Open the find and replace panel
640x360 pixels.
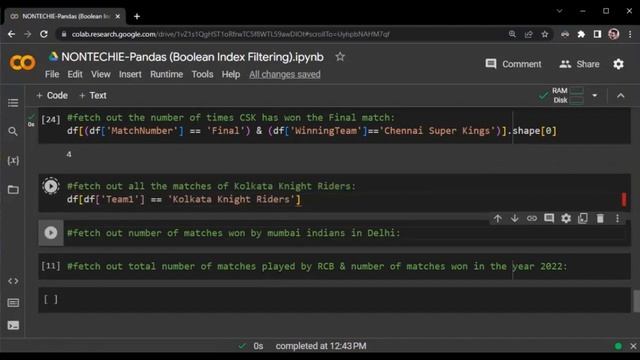[x=13, y=131]
